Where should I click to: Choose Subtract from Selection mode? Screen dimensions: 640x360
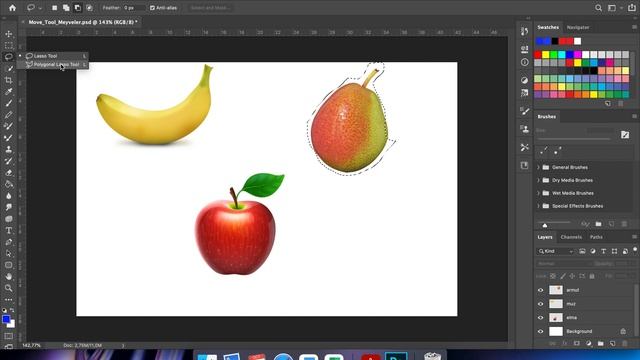[78, 8]
